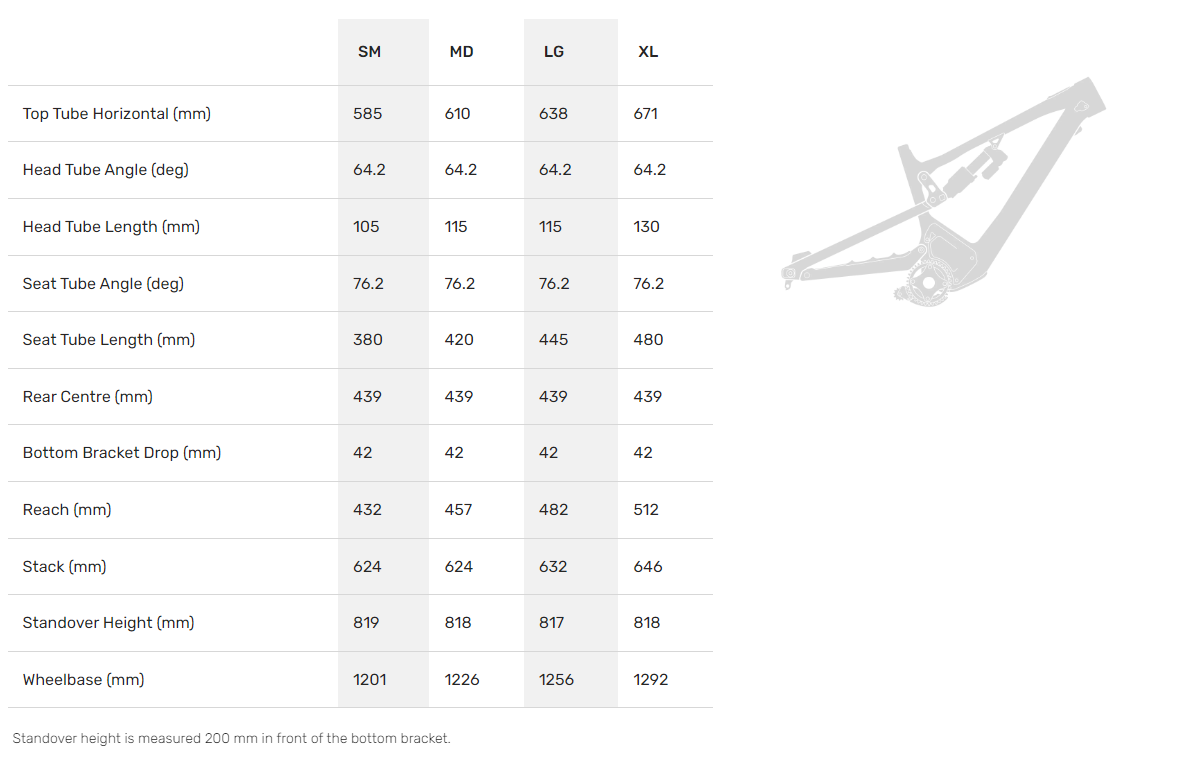Select the LG size column header
The width and height of the screenshot is (1194, 764).
(x=554, y=52)
